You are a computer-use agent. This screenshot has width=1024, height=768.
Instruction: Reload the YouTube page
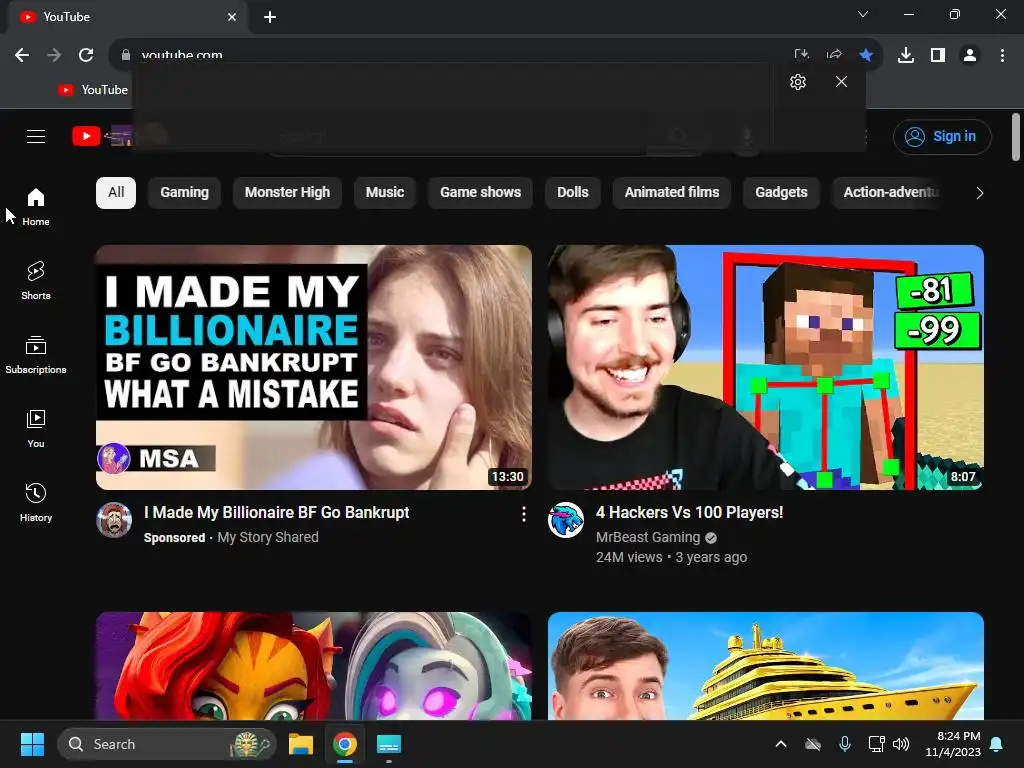pyautogui.click(x=86, y=55)
